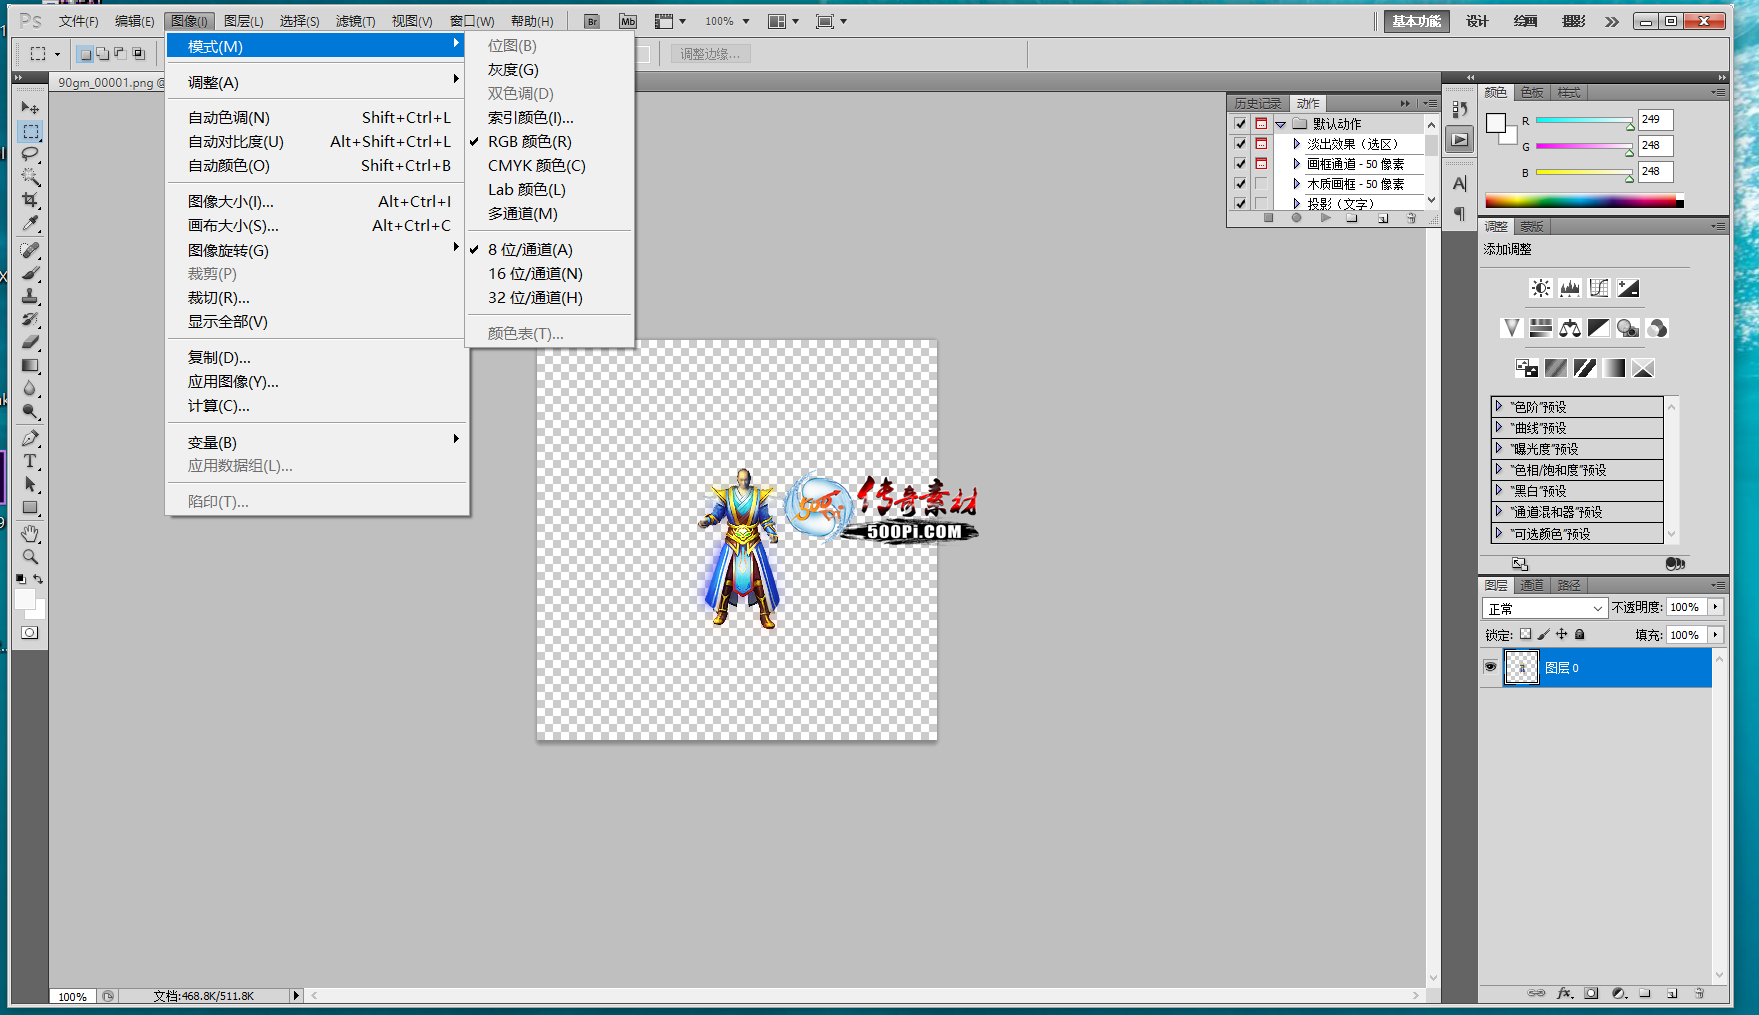Select the 绘画 workspace
Image resolution: width=1759 pixels, height=1015 pixels.
point(1525,21)
